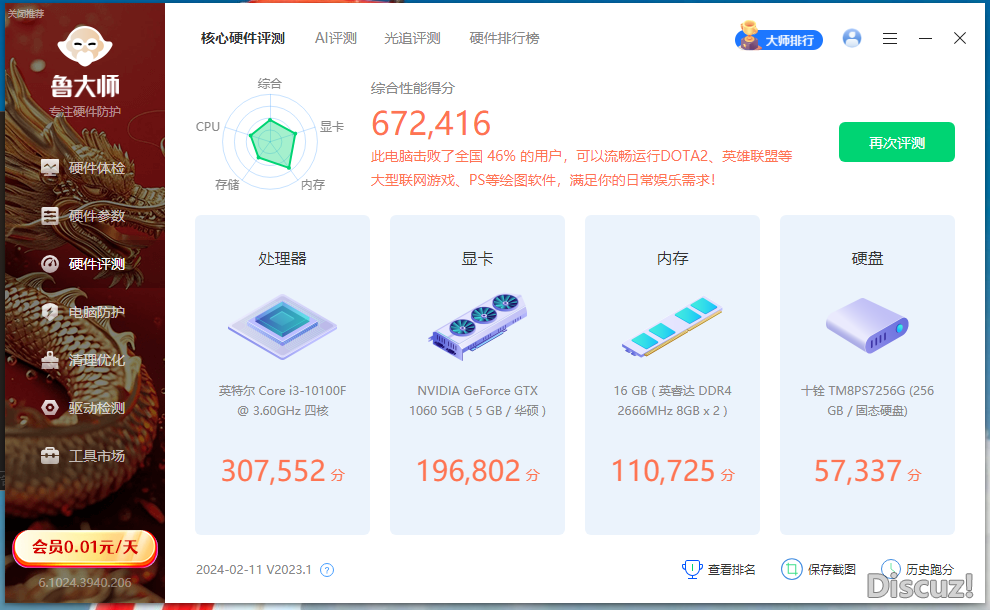Click the total score 672,416

tap(431, 124)
